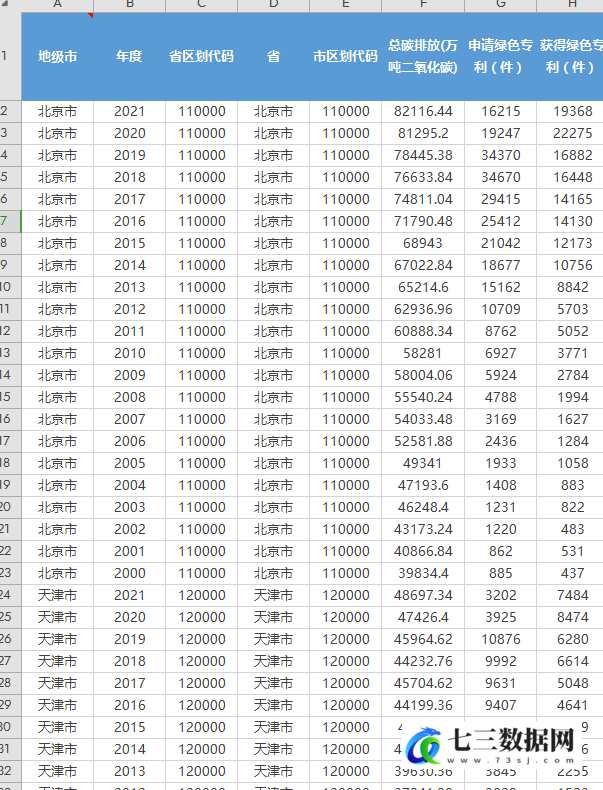Screen dimensions: 603x790
Task: Click emission cell 68943
Action: [423, 243]
